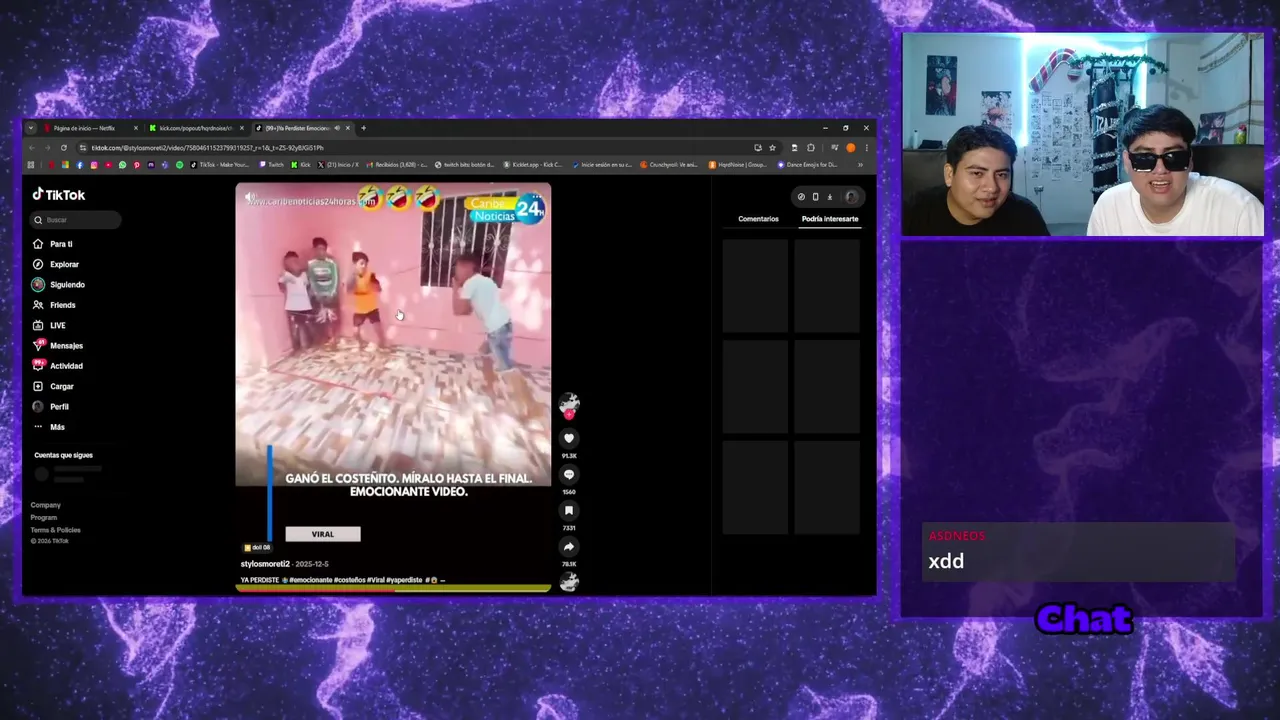Switch to the kick.com popout tab
Image resolution: width=1280 pixels, height=720 pixels.
(195, 128)
